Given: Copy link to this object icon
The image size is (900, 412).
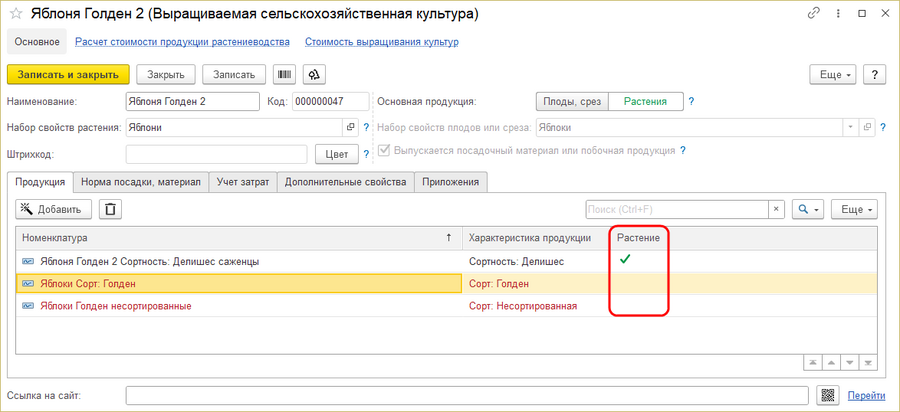Looking at the screenshot, I should 813,14.
